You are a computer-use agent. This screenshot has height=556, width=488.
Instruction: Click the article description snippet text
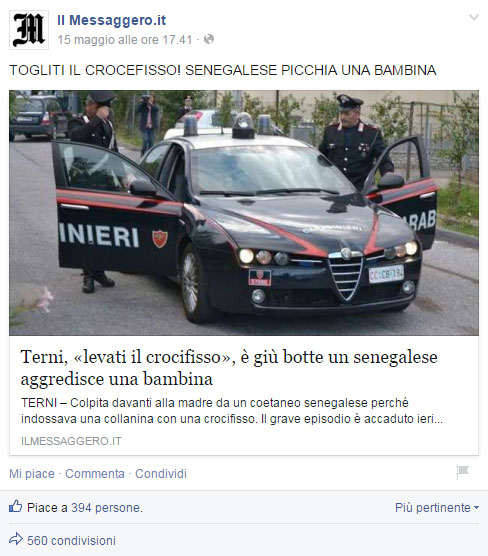232,411
